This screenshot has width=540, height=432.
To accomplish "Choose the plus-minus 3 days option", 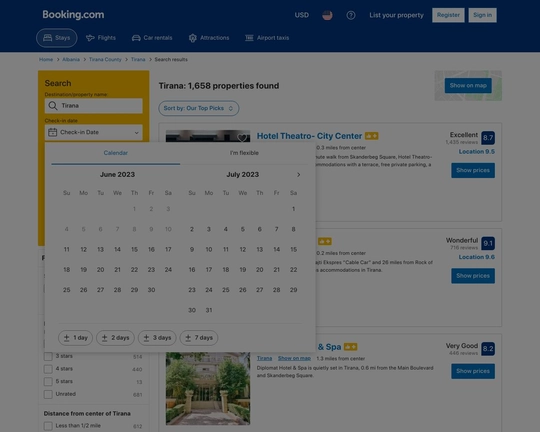I will (x=157, y=338).
